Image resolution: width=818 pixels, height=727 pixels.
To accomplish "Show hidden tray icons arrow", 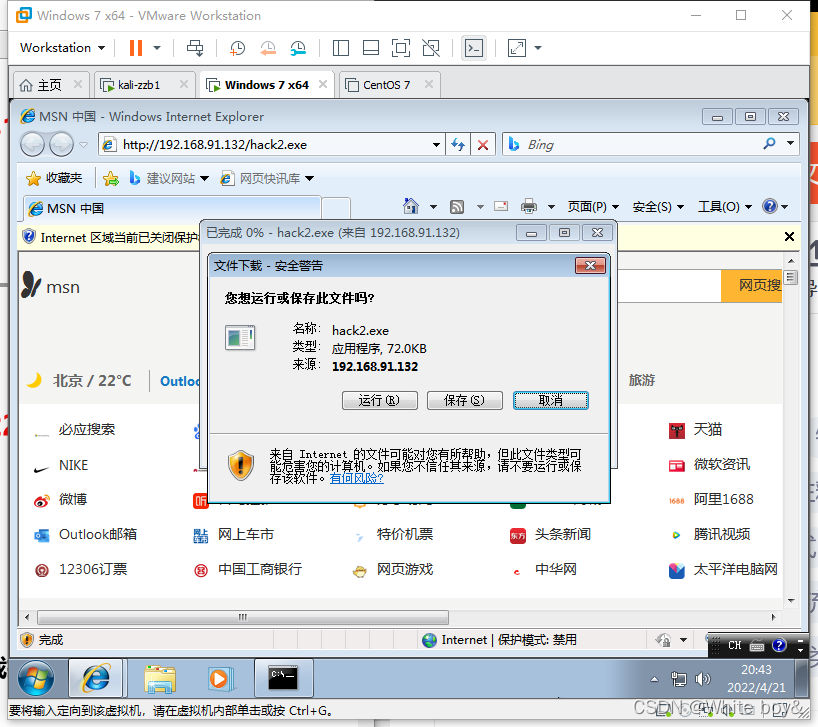I will pyautogui.click(x=654, y=678).
